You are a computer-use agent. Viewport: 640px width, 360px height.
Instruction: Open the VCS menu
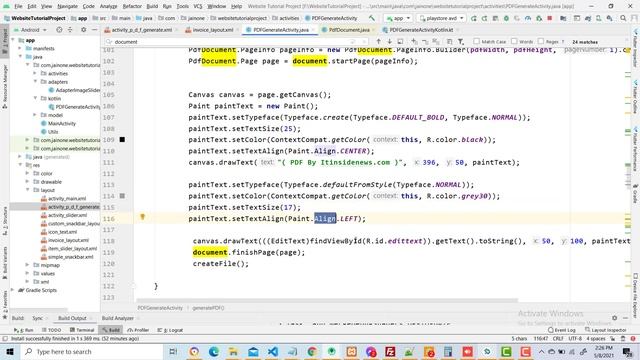coord(198,6)
